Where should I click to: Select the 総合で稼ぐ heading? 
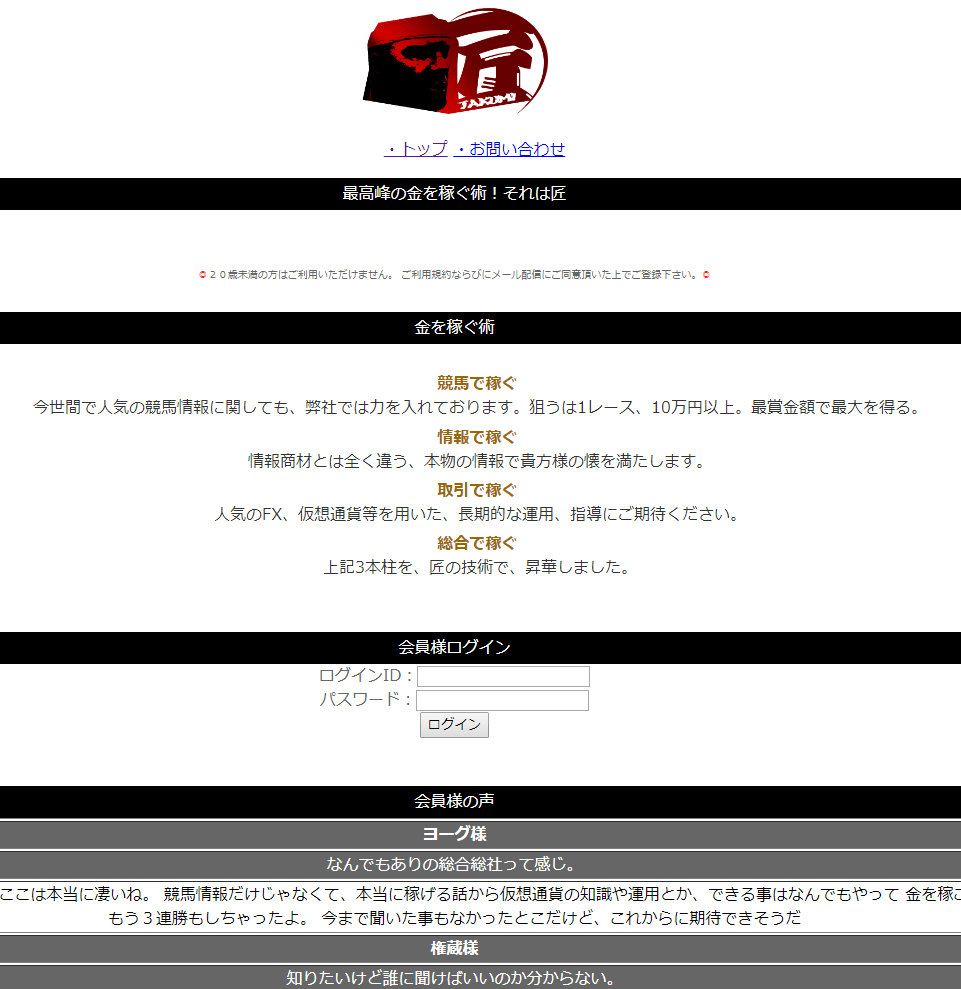(x=477, y=543)
